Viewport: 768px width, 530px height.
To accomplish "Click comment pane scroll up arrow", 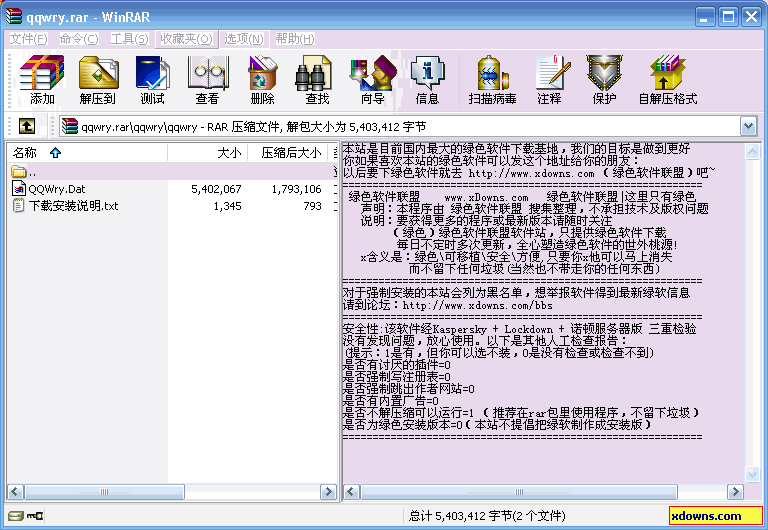I will point(752,151).
